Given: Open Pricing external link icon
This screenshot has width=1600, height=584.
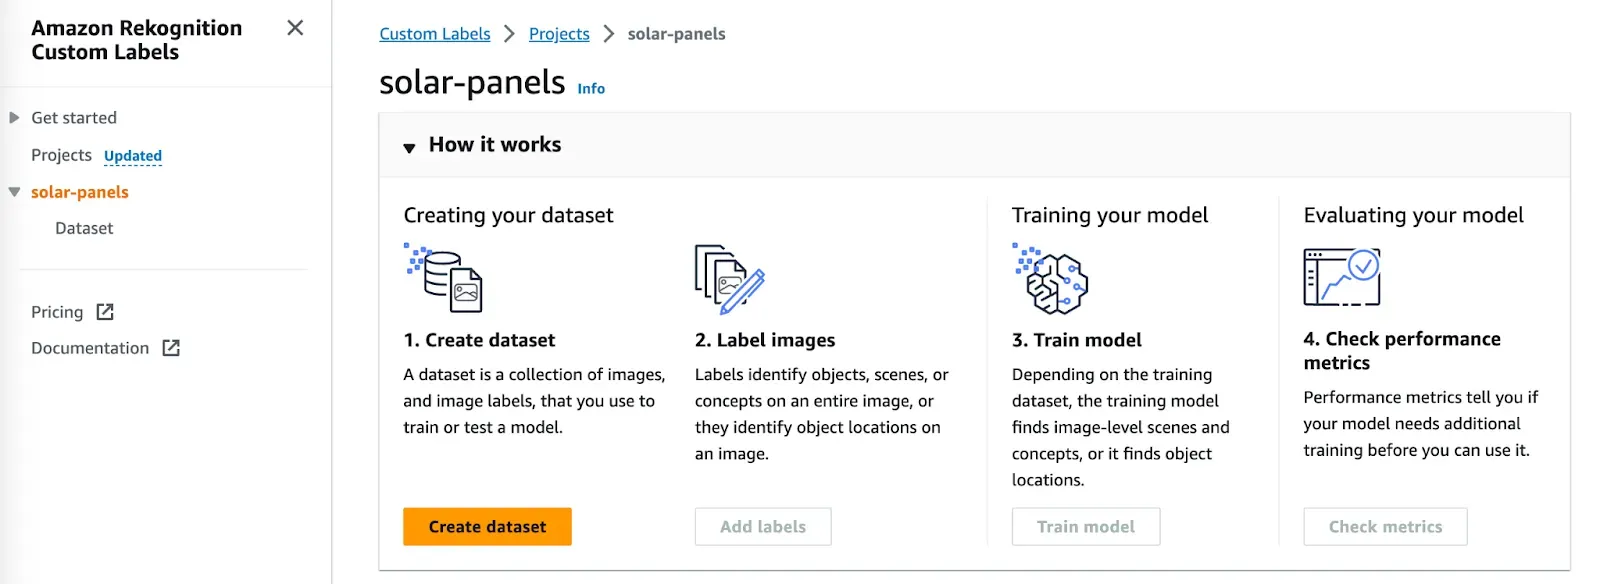Looking at the screenshot, I should point(105,312).
